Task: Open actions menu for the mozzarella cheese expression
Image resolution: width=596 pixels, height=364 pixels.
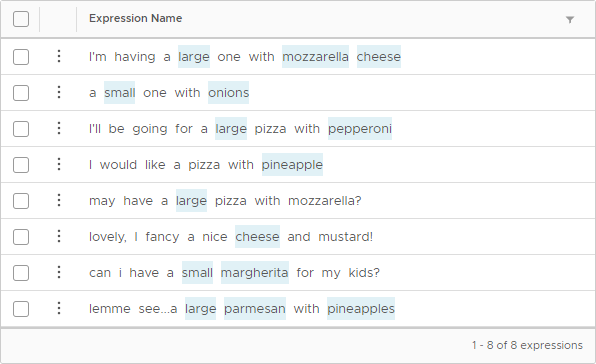Action: click(x=59, y=56)
